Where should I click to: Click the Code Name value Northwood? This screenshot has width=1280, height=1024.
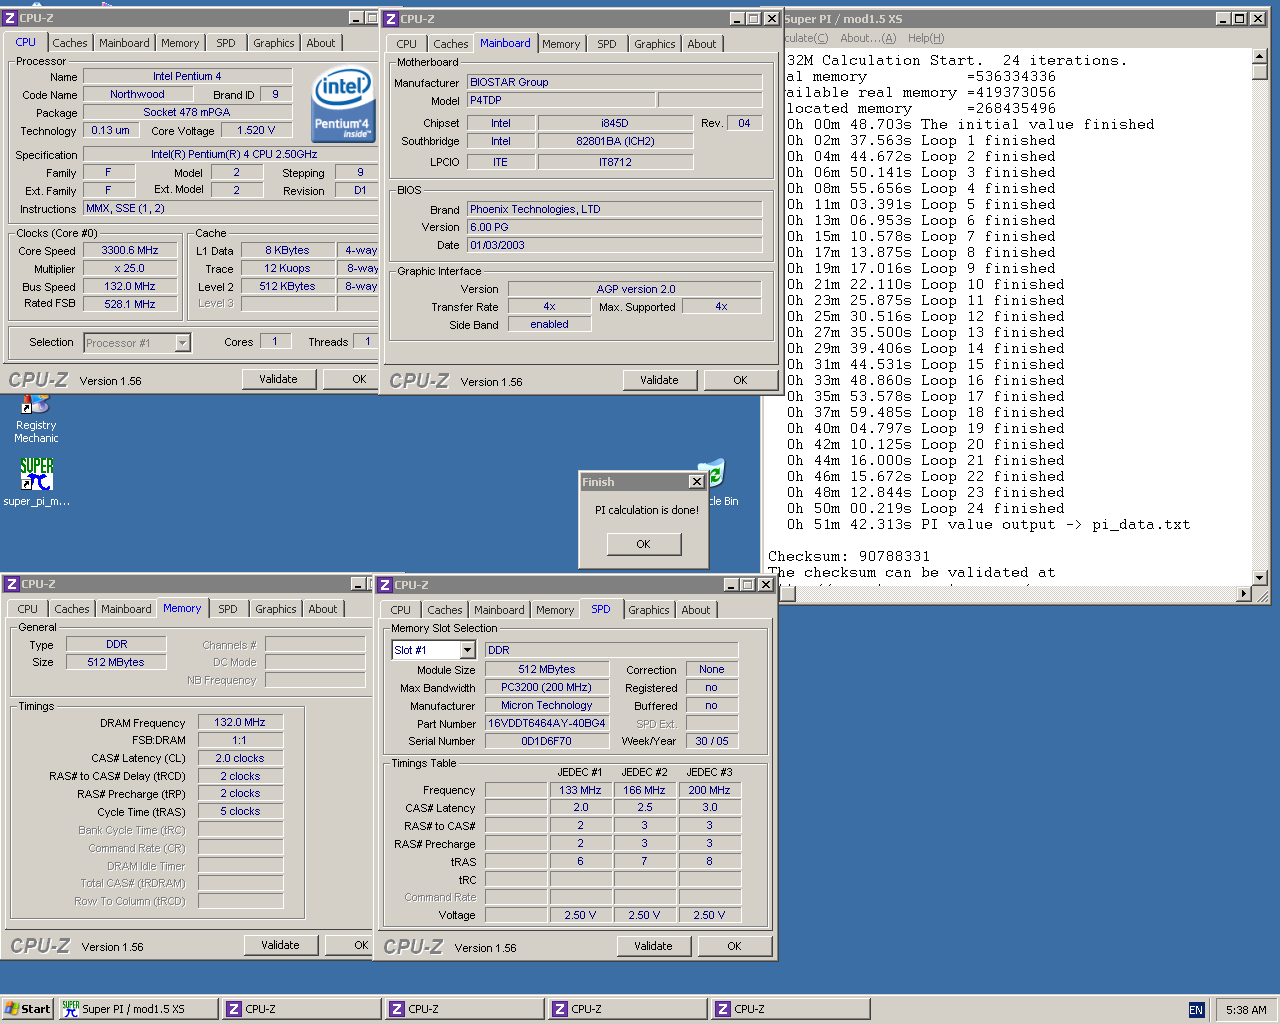137,94
